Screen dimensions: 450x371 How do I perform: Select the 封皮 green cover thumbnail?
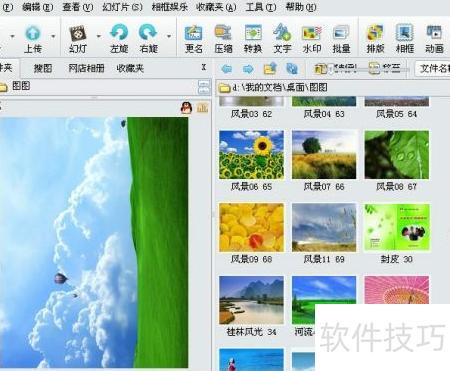tap(397, 227)
